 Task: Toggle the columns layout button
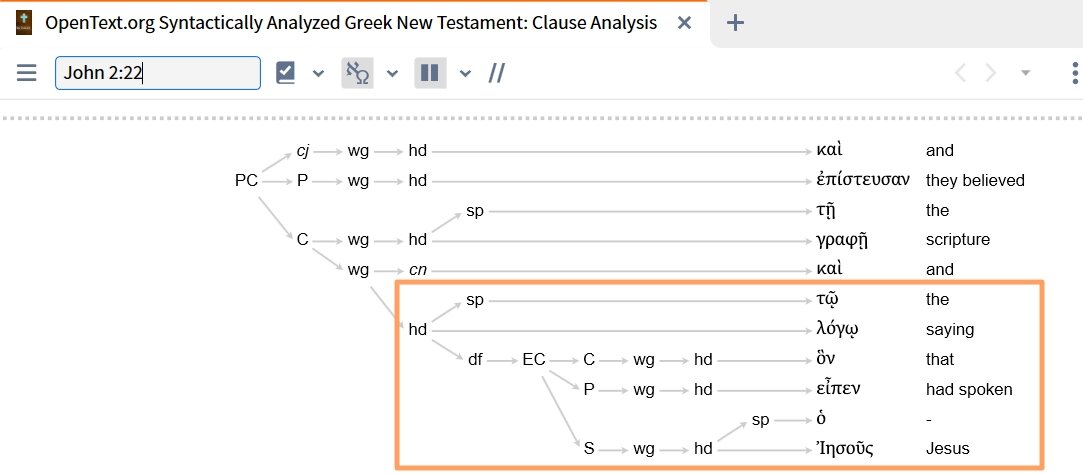[x=430, y=73]
